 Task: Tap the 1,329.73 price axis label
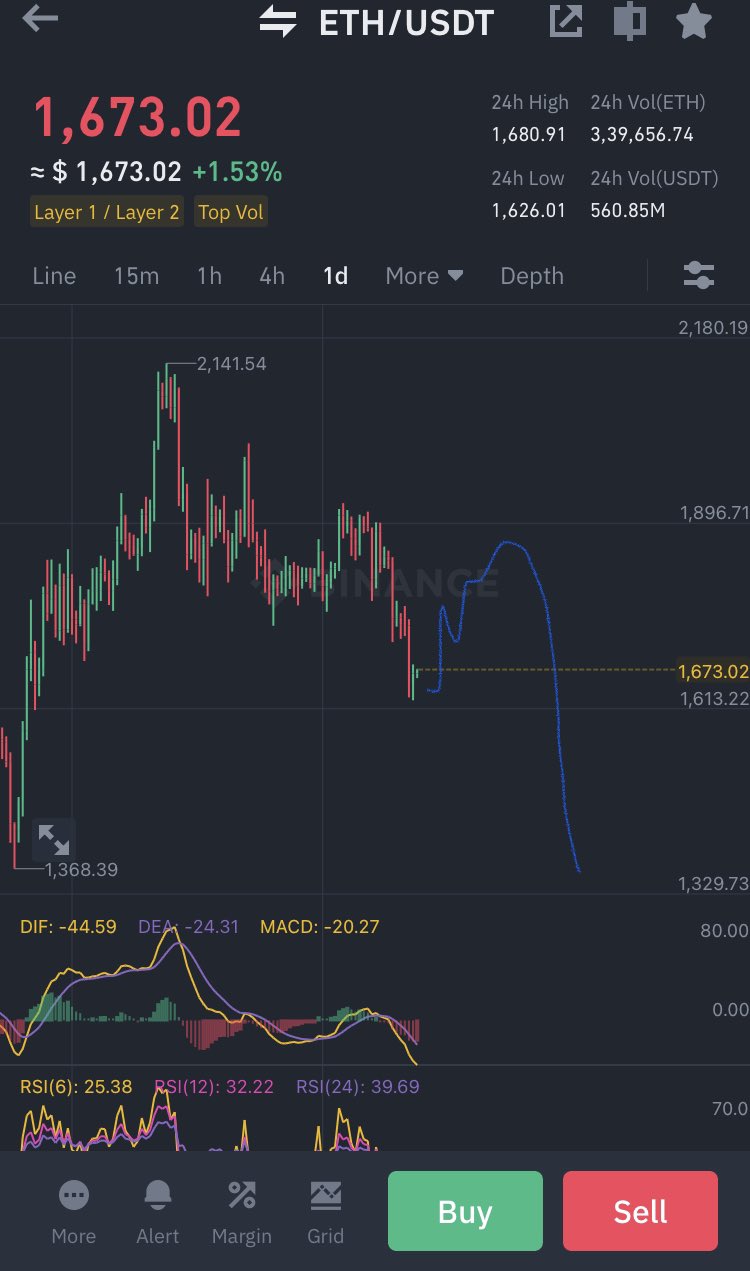click(713, 883)
